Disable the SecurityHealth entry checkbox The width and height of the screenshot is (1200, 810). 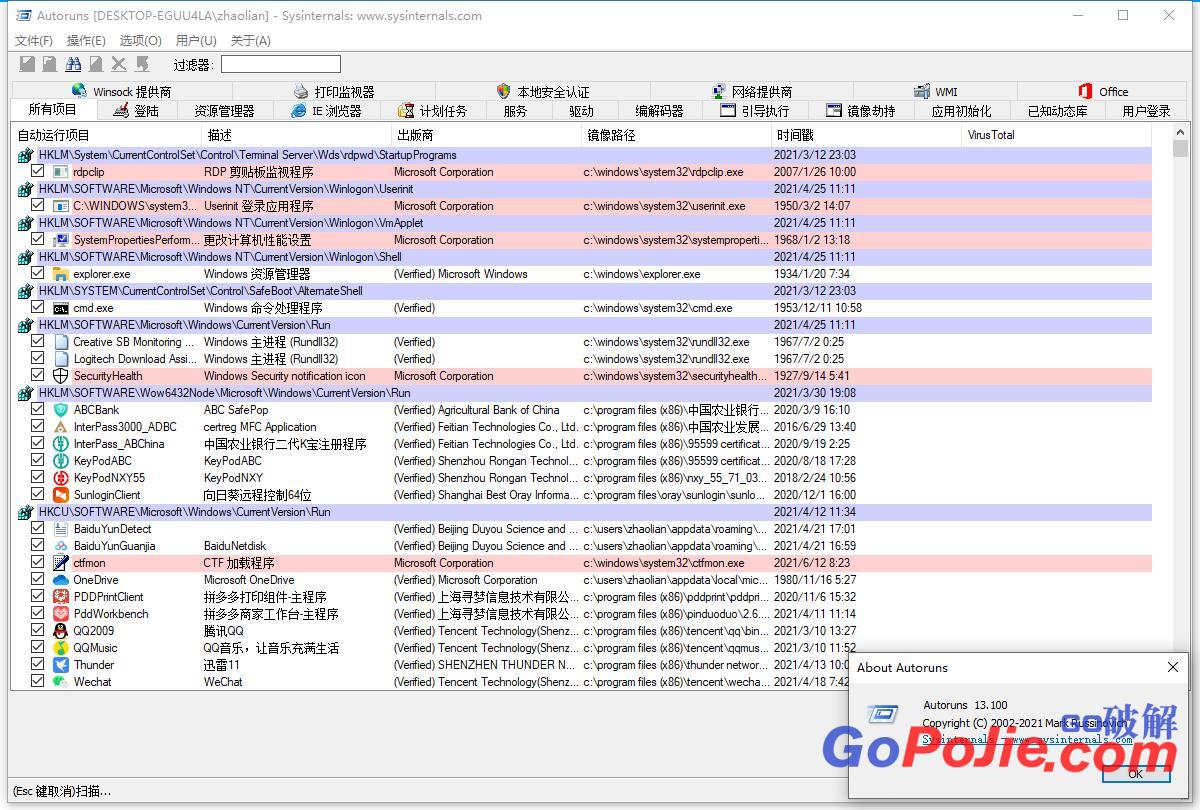pyautogui.click(x=38, y=376)
